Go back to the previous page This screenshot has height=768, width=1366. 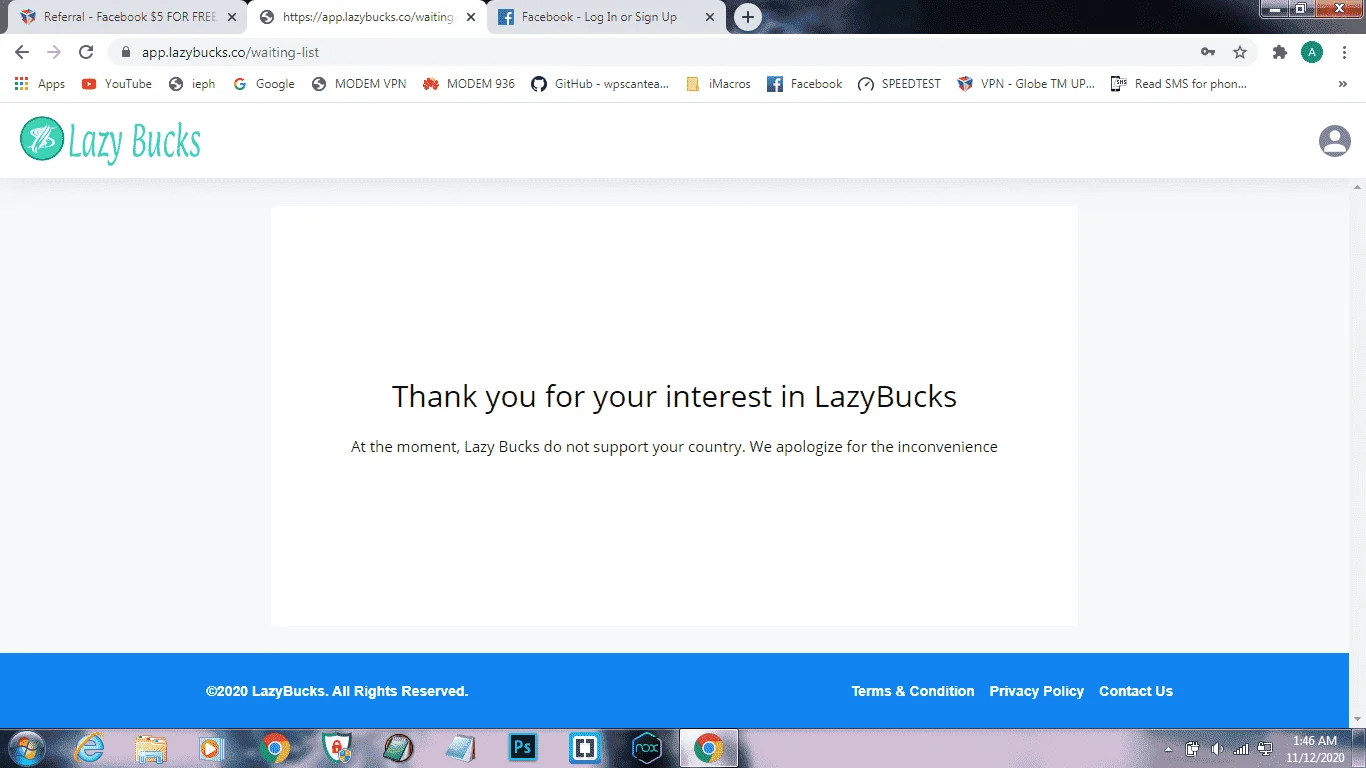[22, 52]
